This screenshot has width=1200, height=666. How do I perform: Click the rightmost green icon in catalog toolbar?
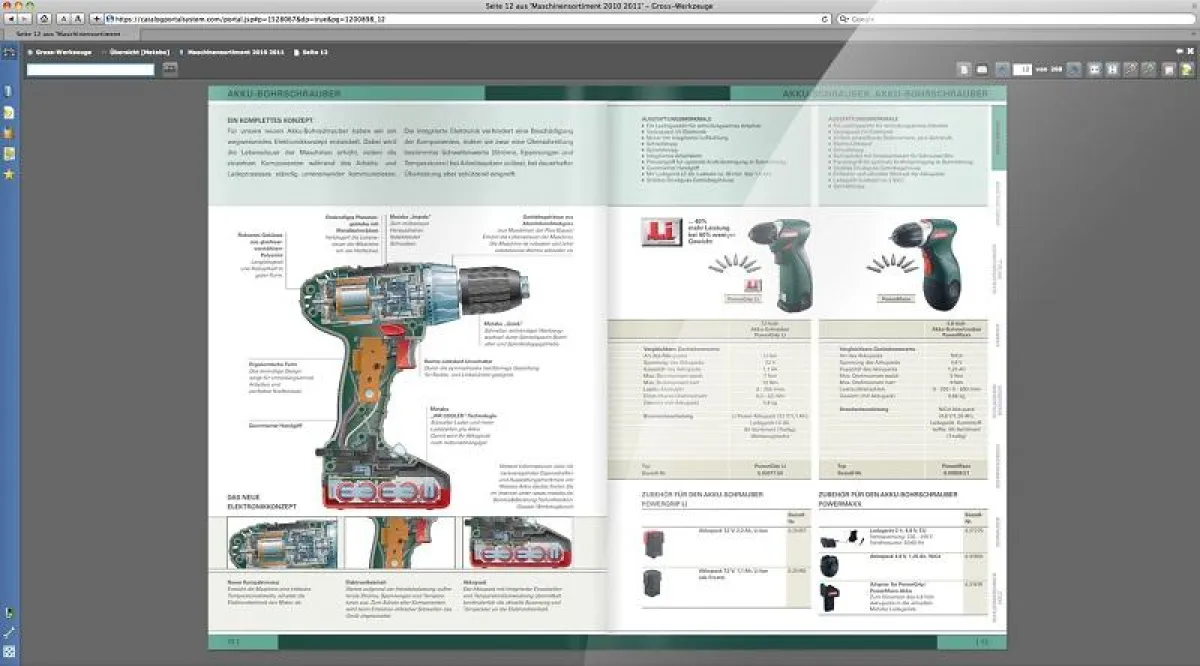(x=1188, y=69)
